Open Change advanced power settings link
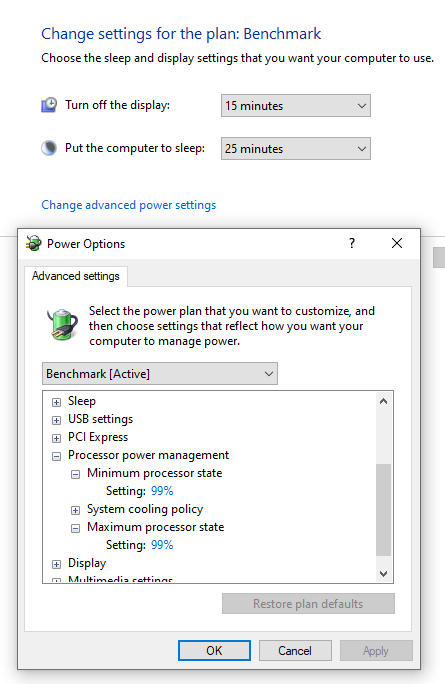The width and height of the screenshot is (445, 684). [129, 205]
